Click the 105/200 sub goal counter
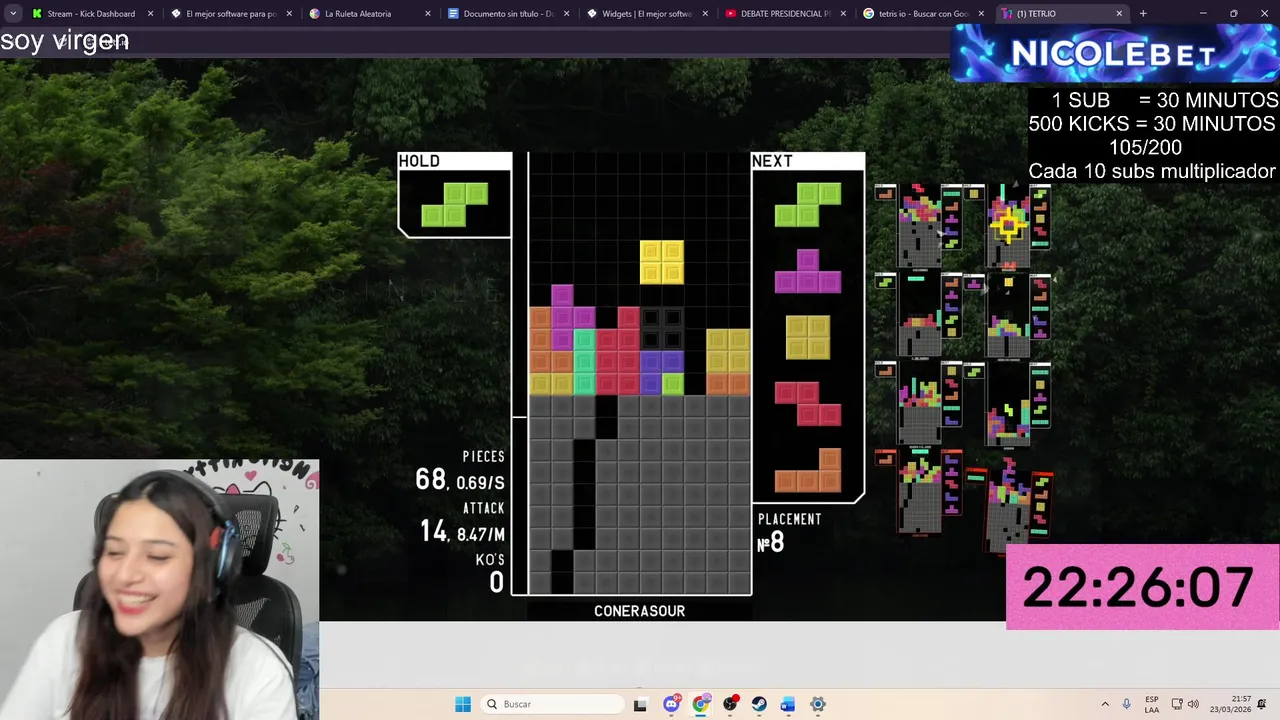The image size is (1280, 720). [1145, 148]
